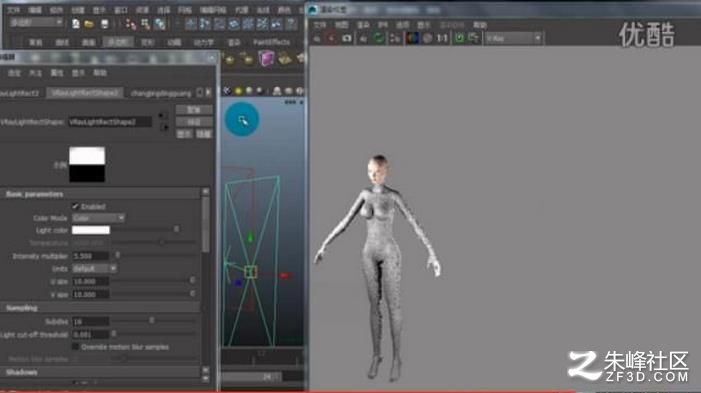Viewport: 701px width, 393px height.
Task: Click the Show button in Attribute Editor
Action: [x=184, y=134]
